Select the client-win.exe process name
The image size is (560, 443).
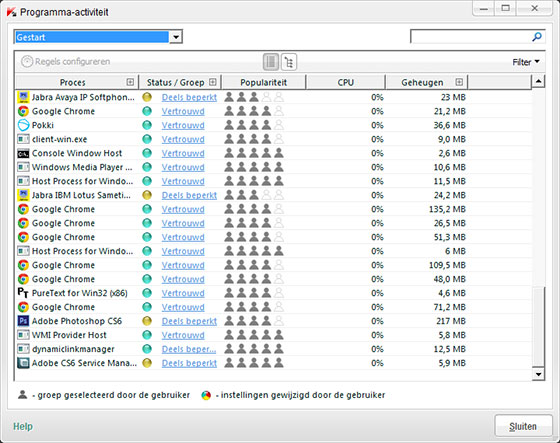[59, 139]
